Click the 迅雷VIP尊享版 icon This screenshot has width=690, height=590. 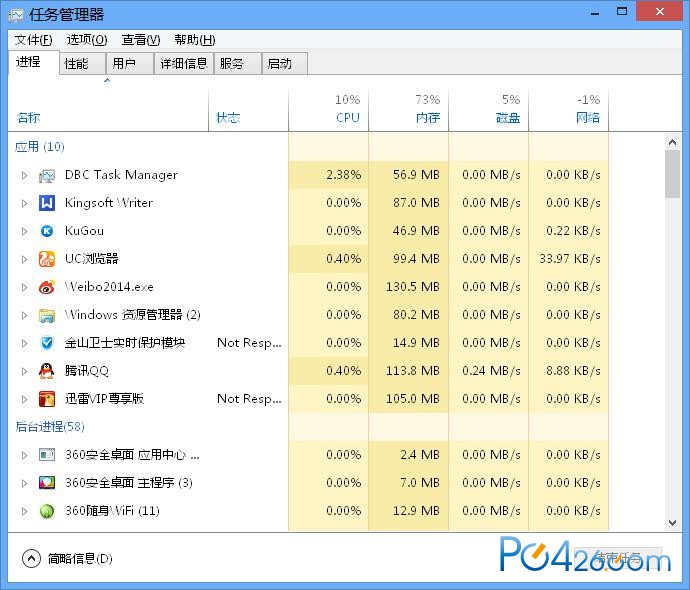click(47, 399)
